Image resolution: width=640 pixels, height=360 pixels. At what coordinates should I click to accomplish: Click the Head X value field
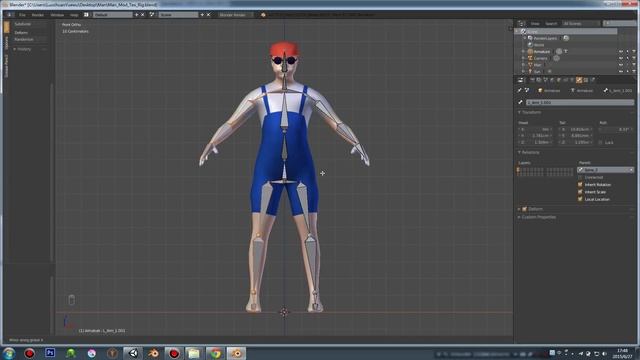point(535,129)
